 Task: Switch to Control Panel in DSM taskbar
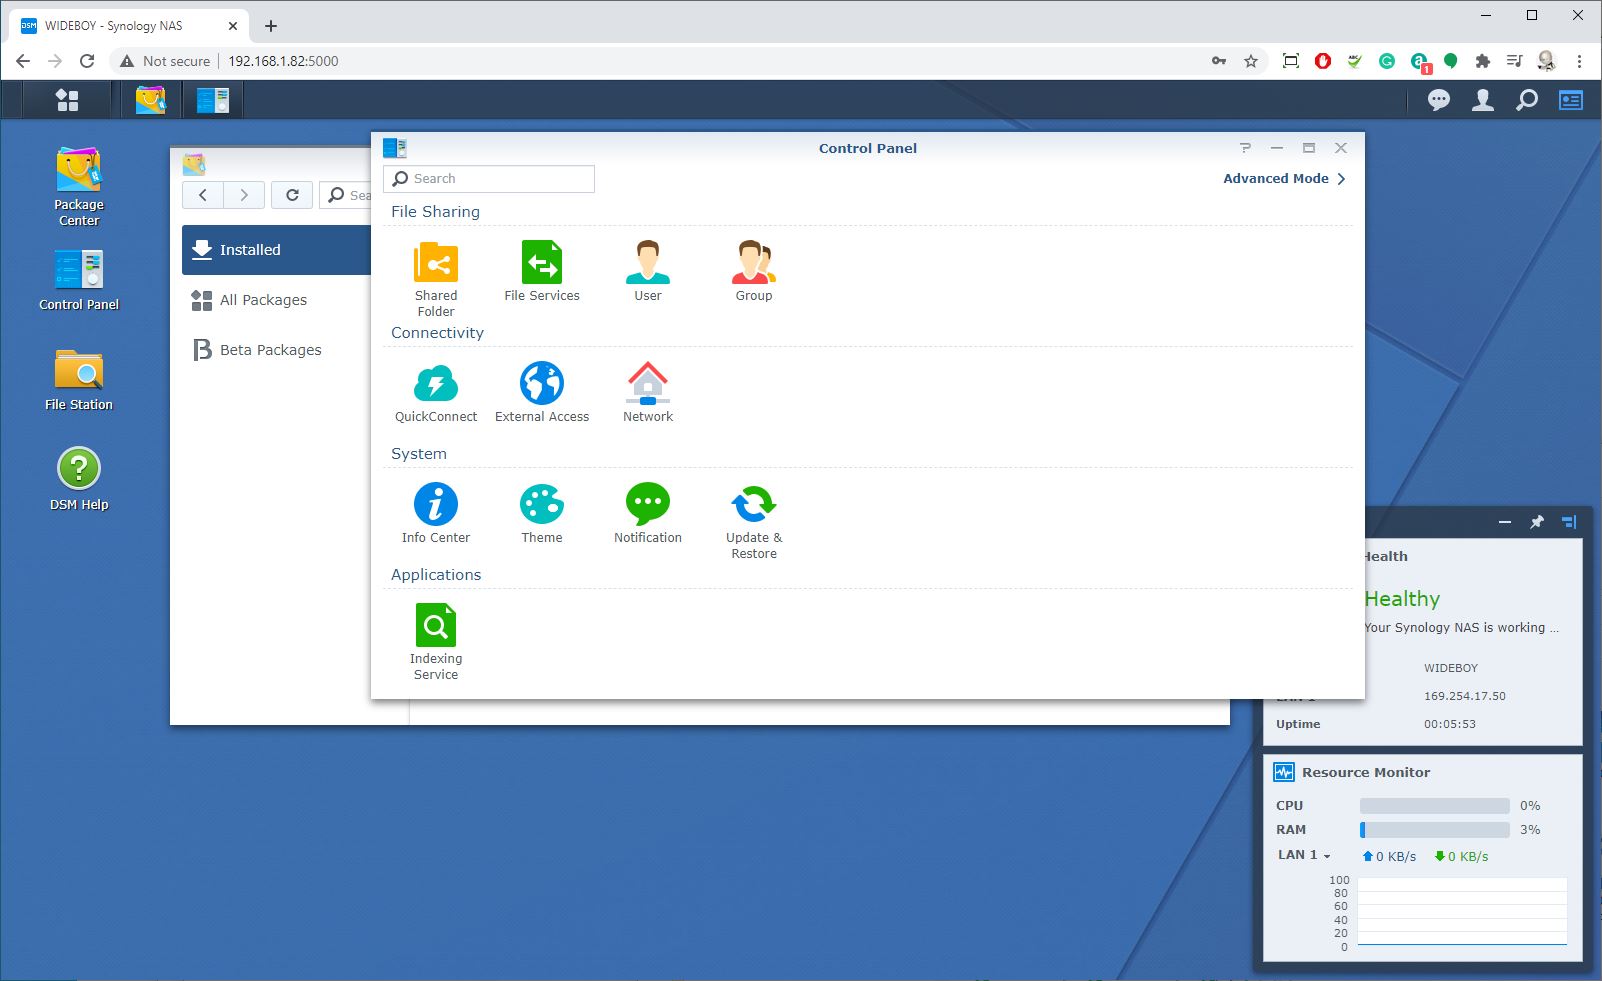(213, 100)
